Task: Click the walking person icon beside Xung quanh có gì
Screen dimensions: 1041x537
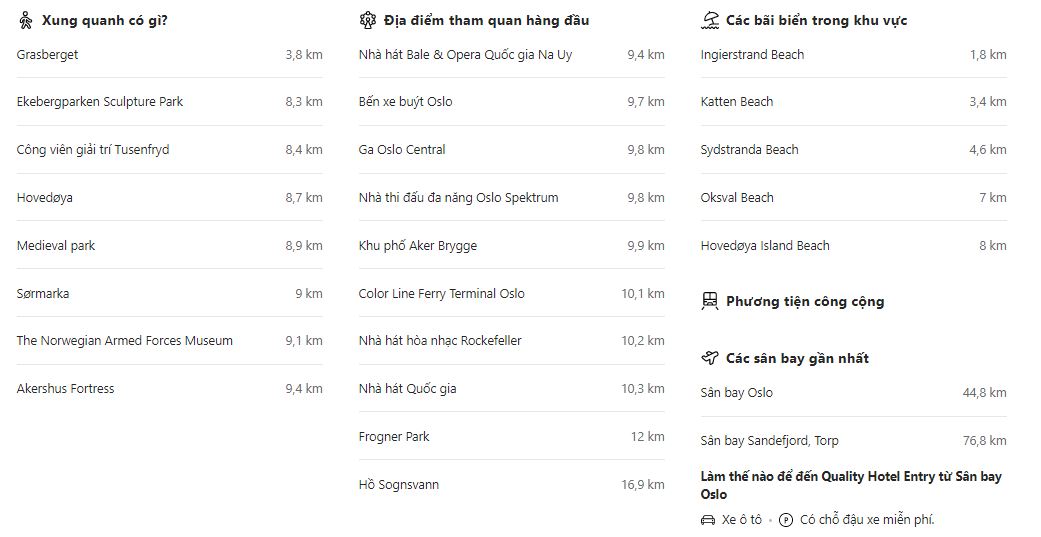Action: click(25, 21)
